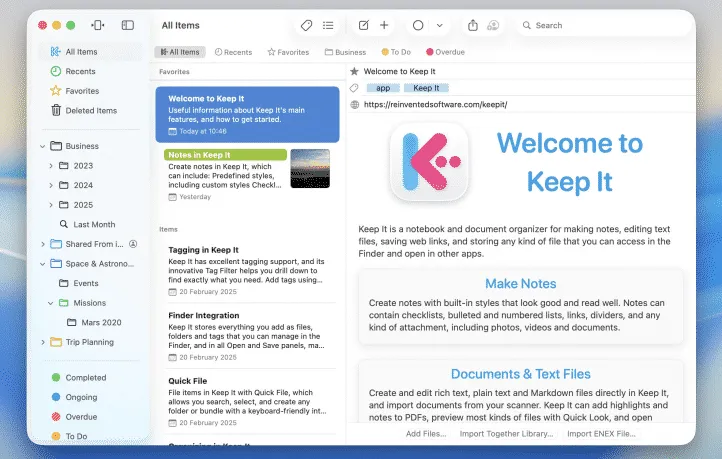This screenshot has width=722, height=459.
Task: Select the app tag
Action: [x=383, y=88]
